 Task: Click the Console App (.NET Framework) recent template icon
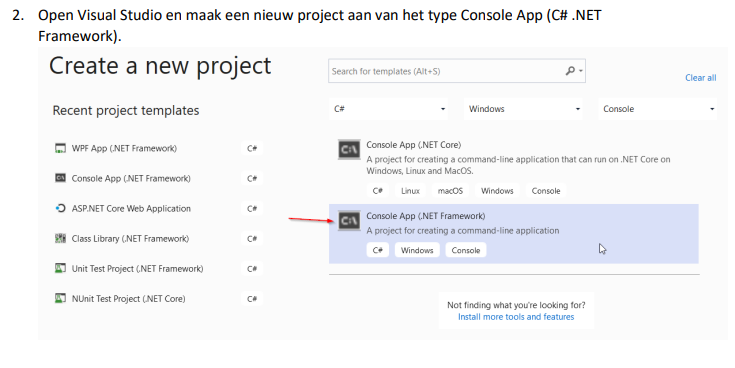60,178
